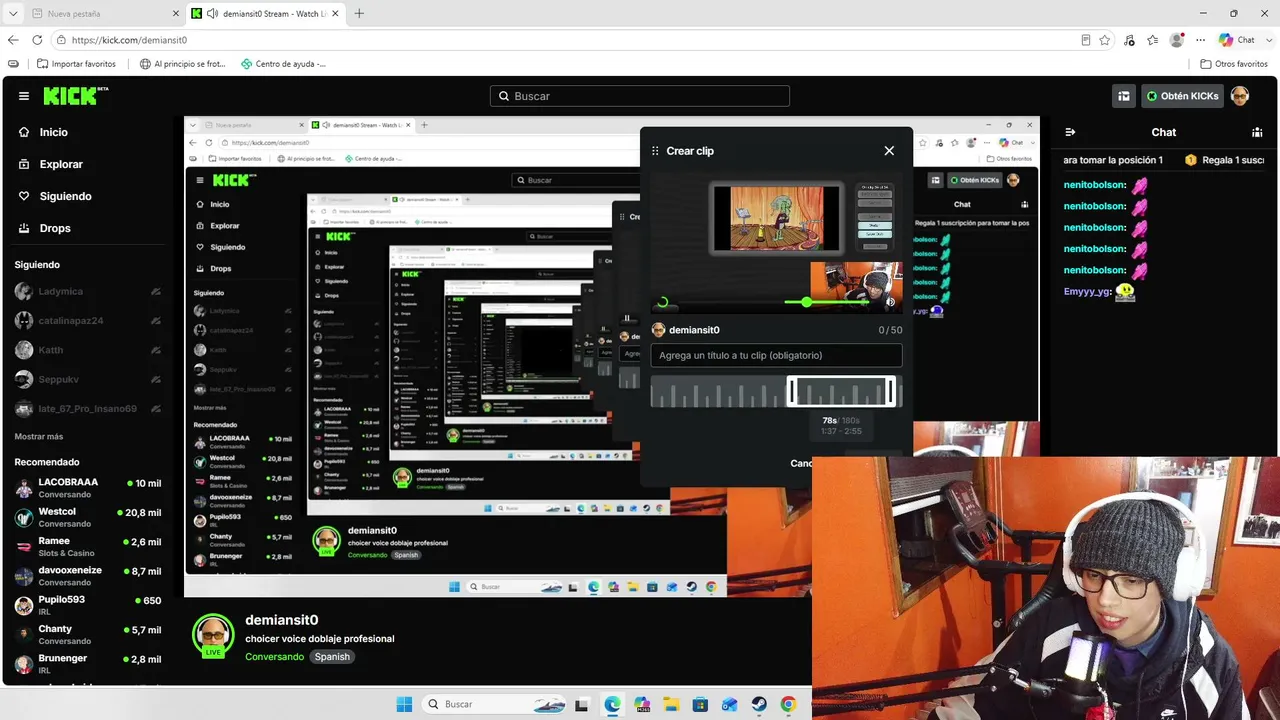Reload the Kick page

click(x=37, y=40)
